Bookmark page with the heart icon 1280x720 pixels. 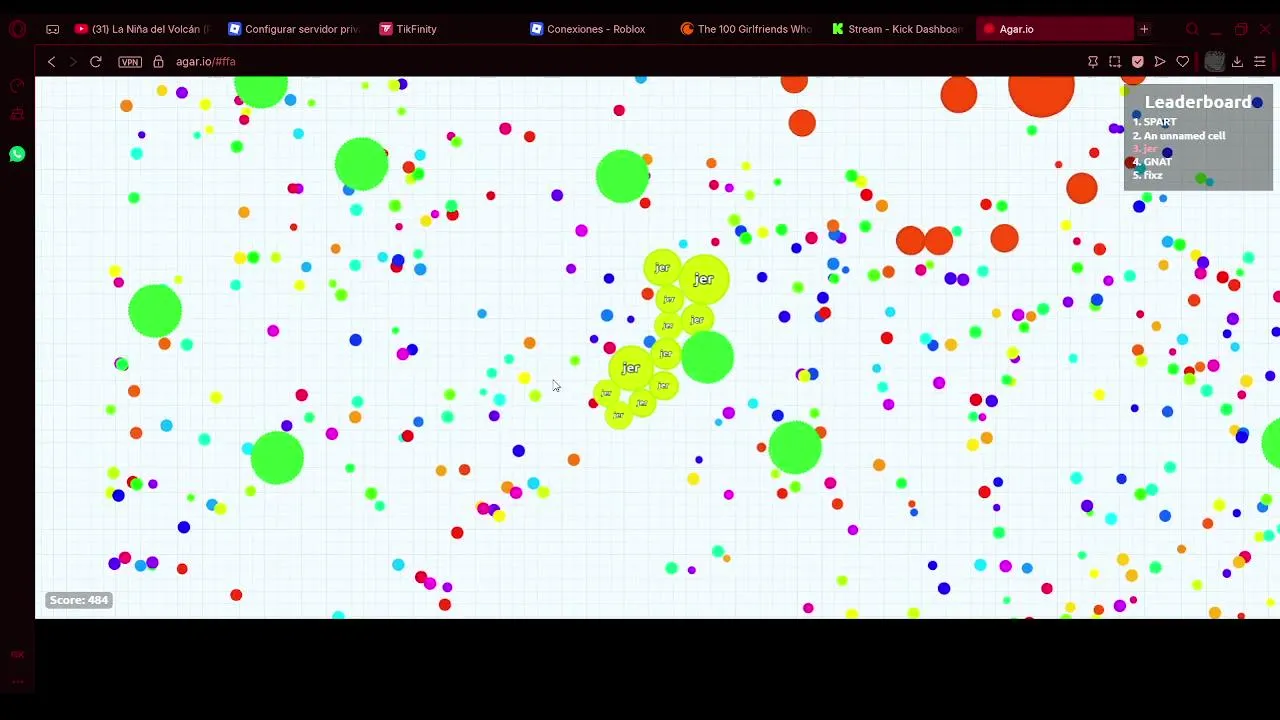[1183, 62]
